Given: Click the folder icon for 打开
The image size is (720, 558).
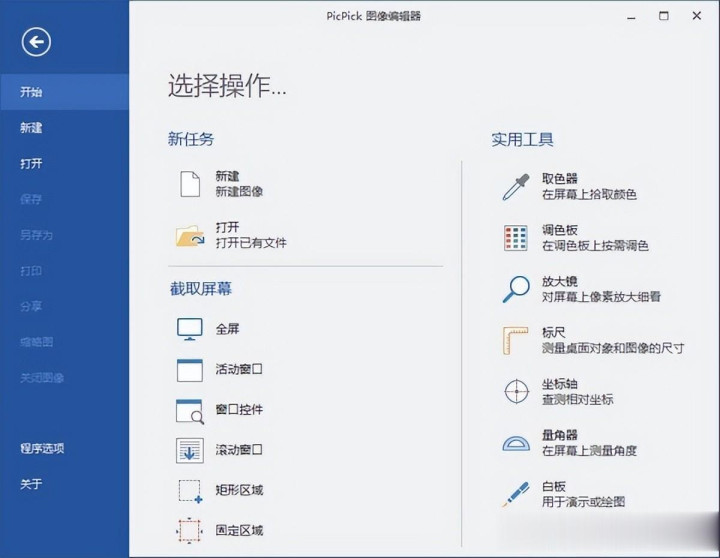Looking at the screenshot, I should 190,235.
